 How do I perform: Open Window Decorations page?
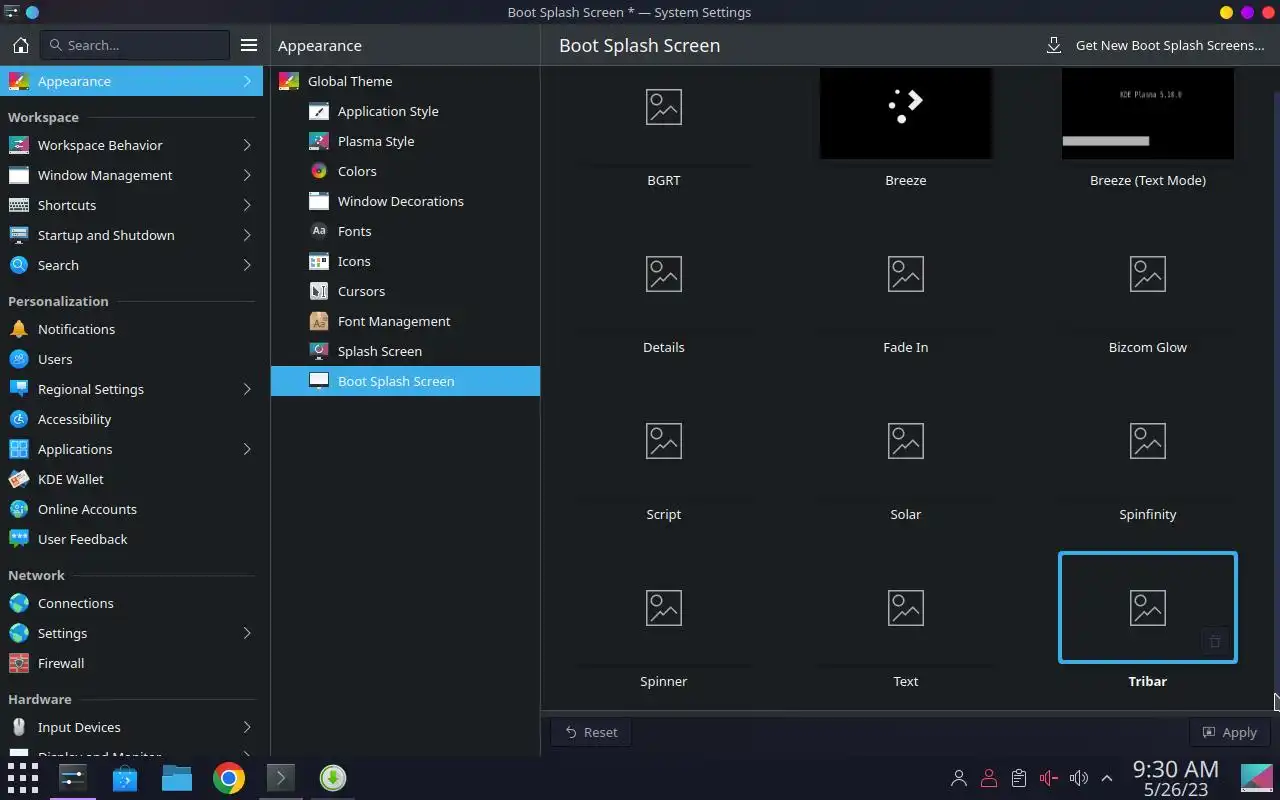tap(405, 201)
